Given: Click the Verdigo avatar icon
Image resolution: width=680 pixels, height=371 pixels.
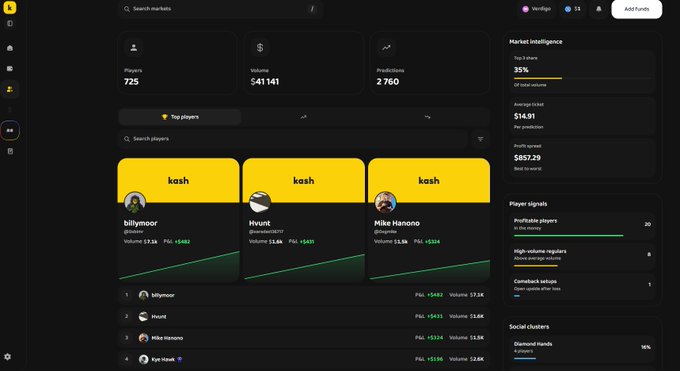Looking at the screenshot, I should click(525, 9).
